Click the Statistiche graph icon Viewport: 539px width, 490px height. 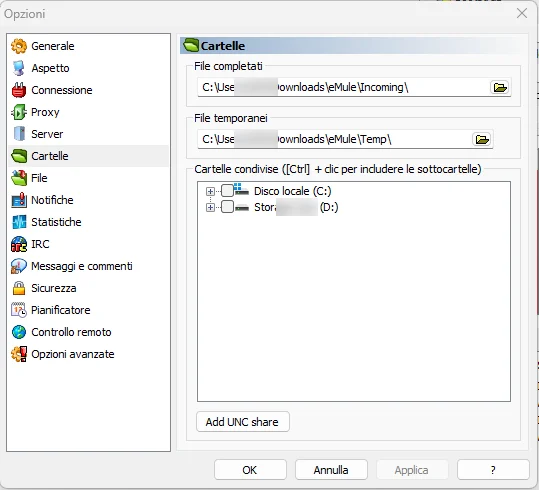coord(19,222)
